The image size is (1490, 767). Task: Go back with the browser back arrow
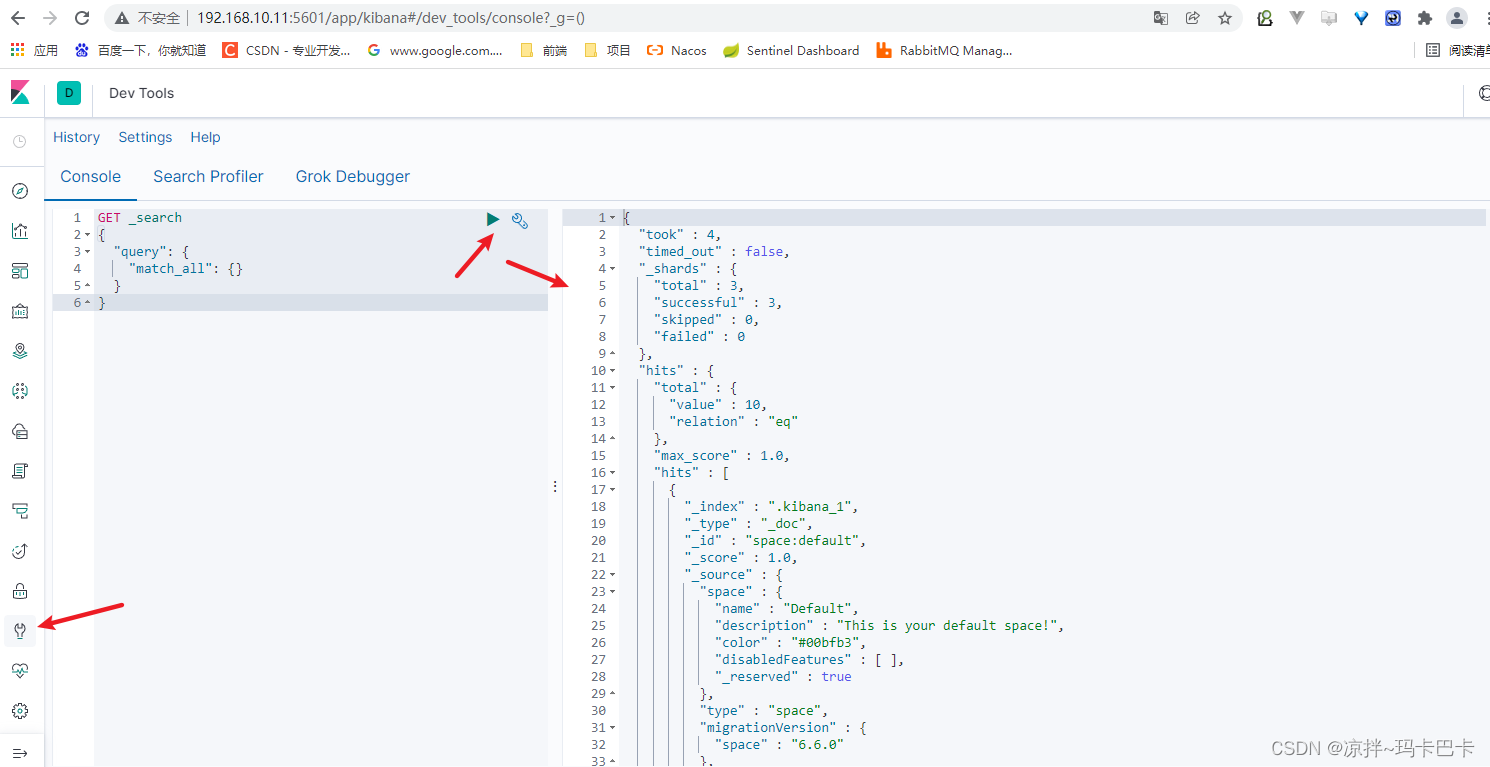point(18,18)
